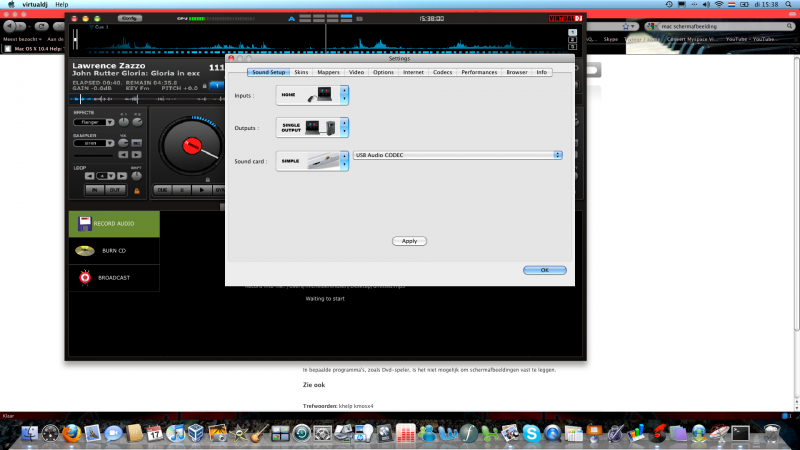800x450 pixels.
Task: Open the loop length dropdown showing 4
Action: (x=106, y=176)
